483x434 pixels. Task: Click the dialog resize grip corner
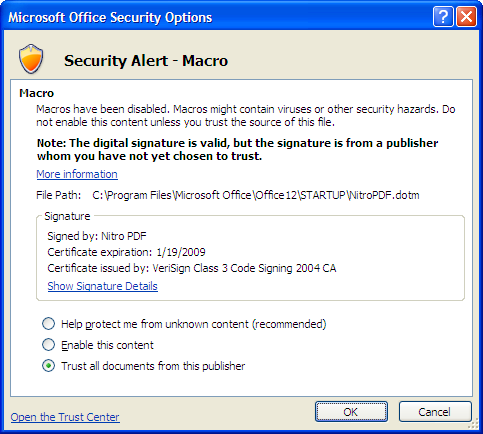click(473, 423)
